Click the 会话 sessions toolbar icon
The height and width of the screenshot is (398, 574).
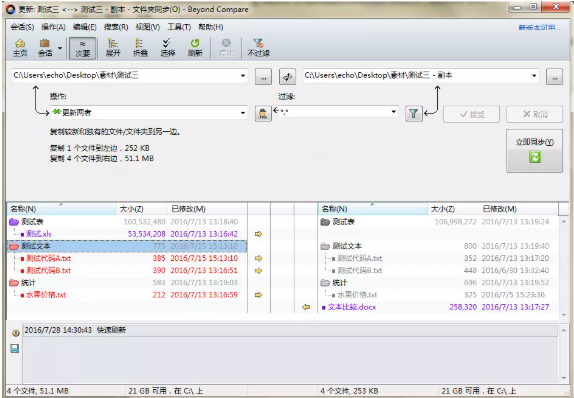(45, 48)
